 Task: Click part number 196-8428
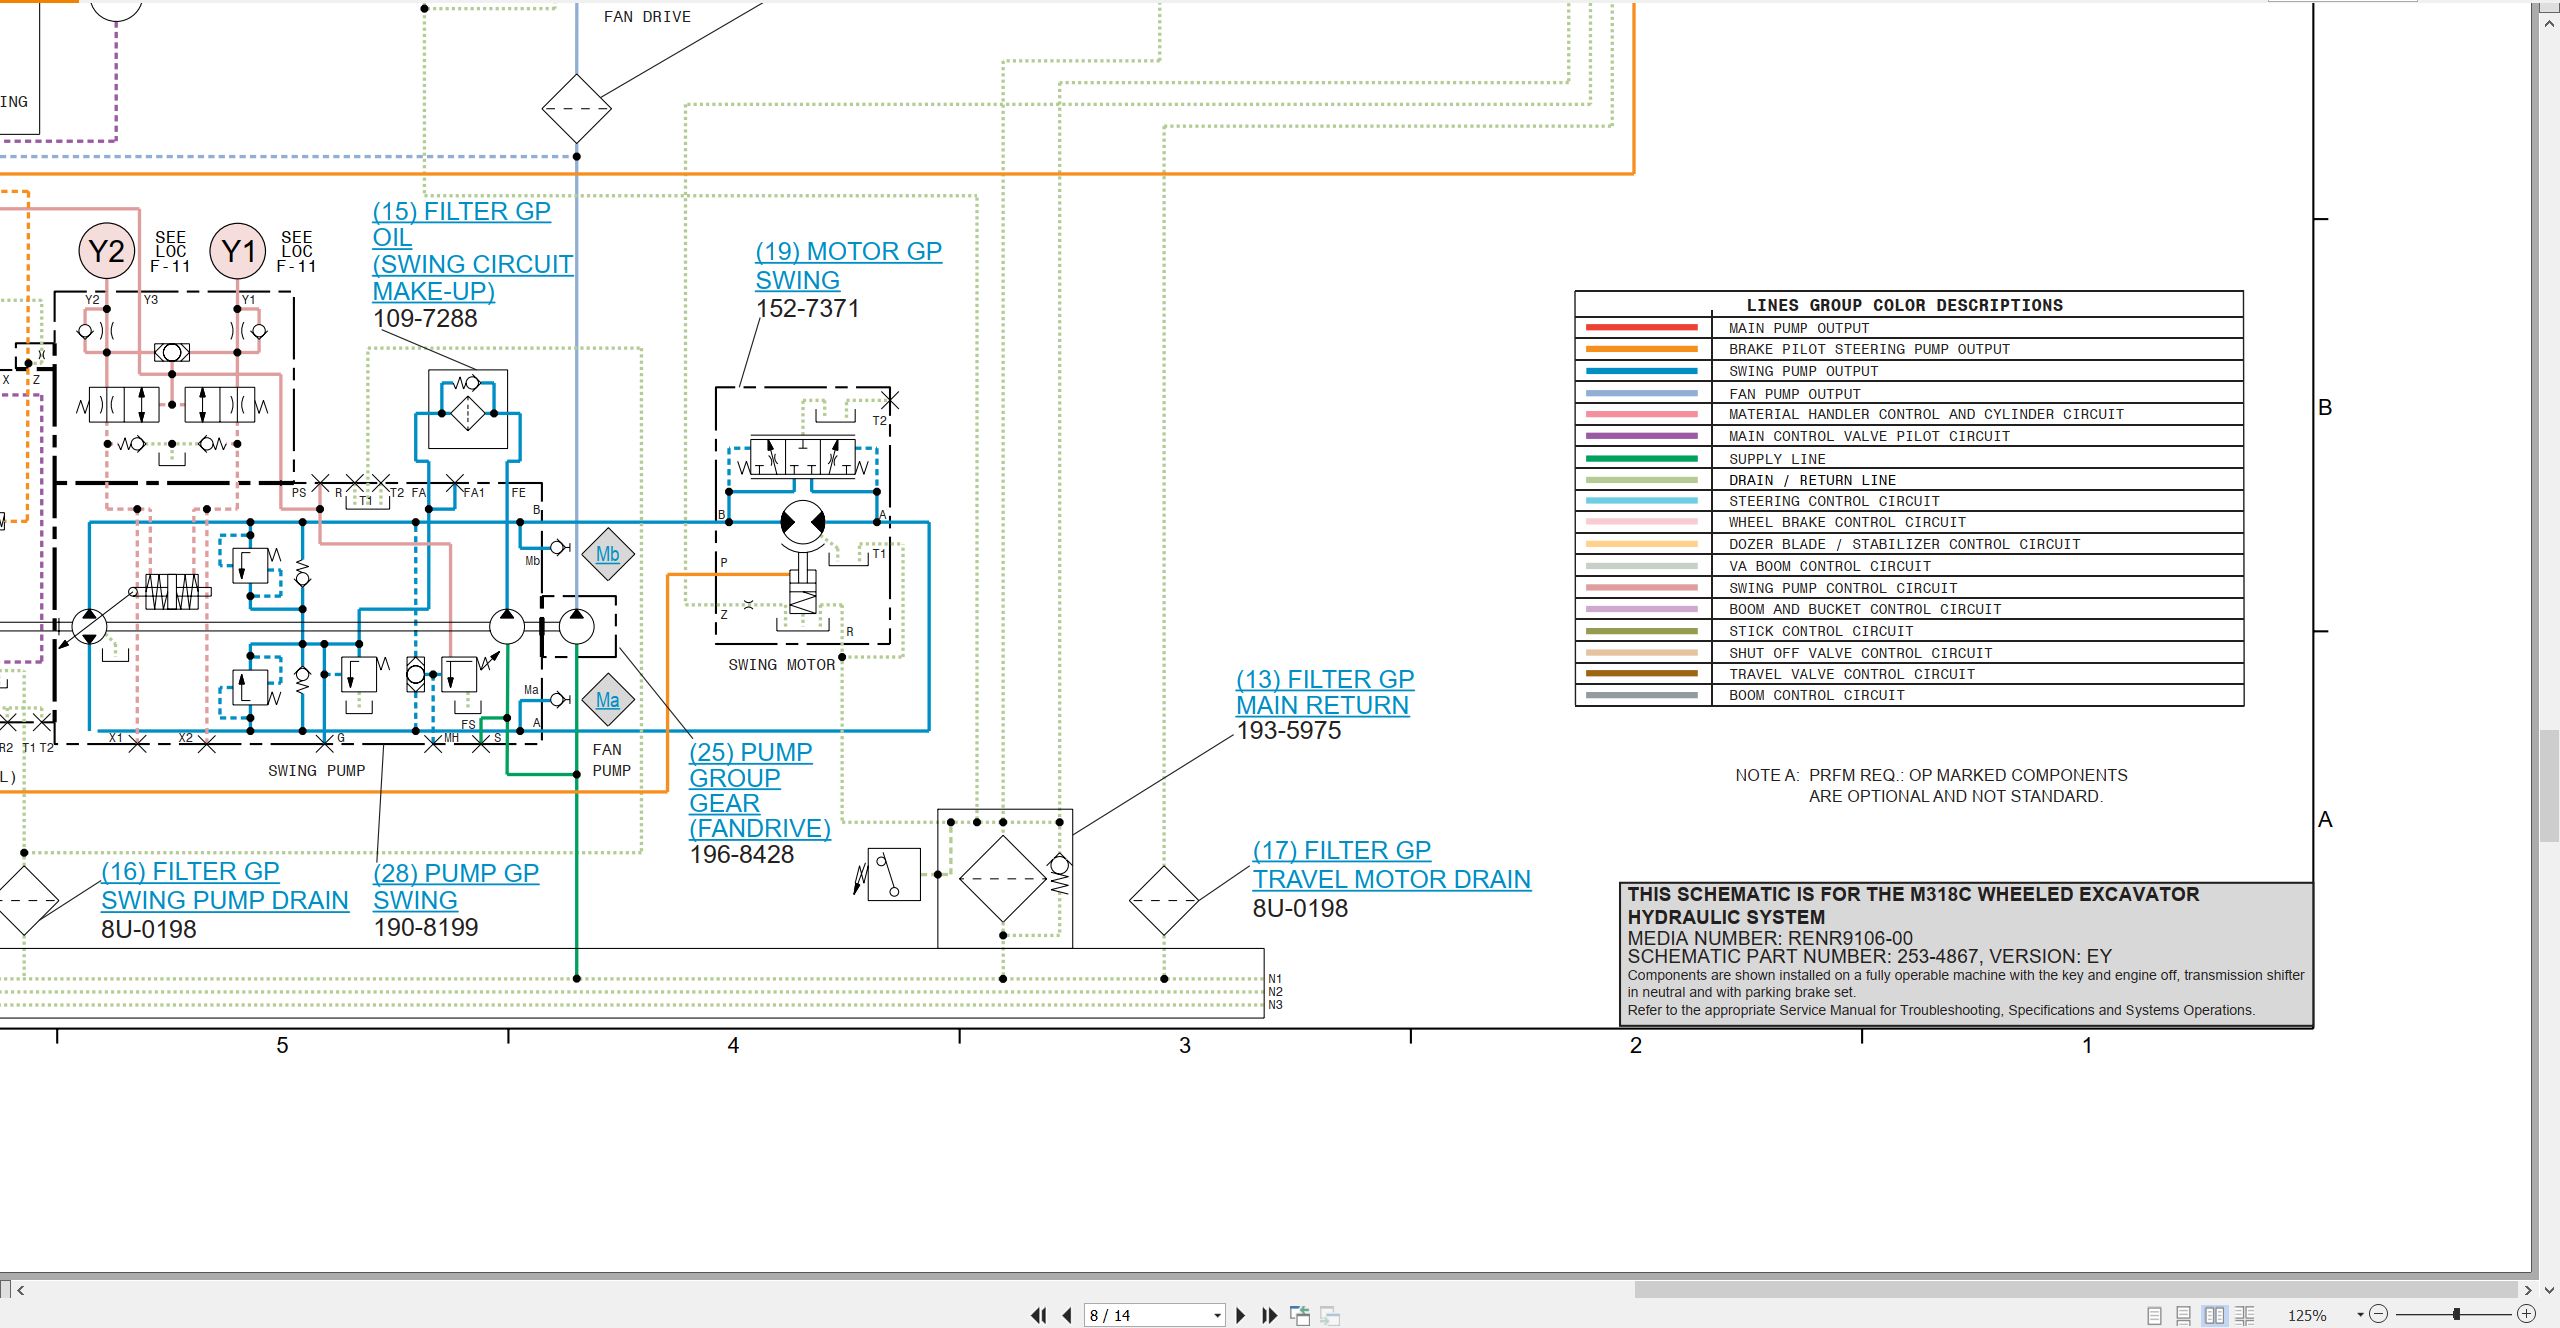pos(742,855)
